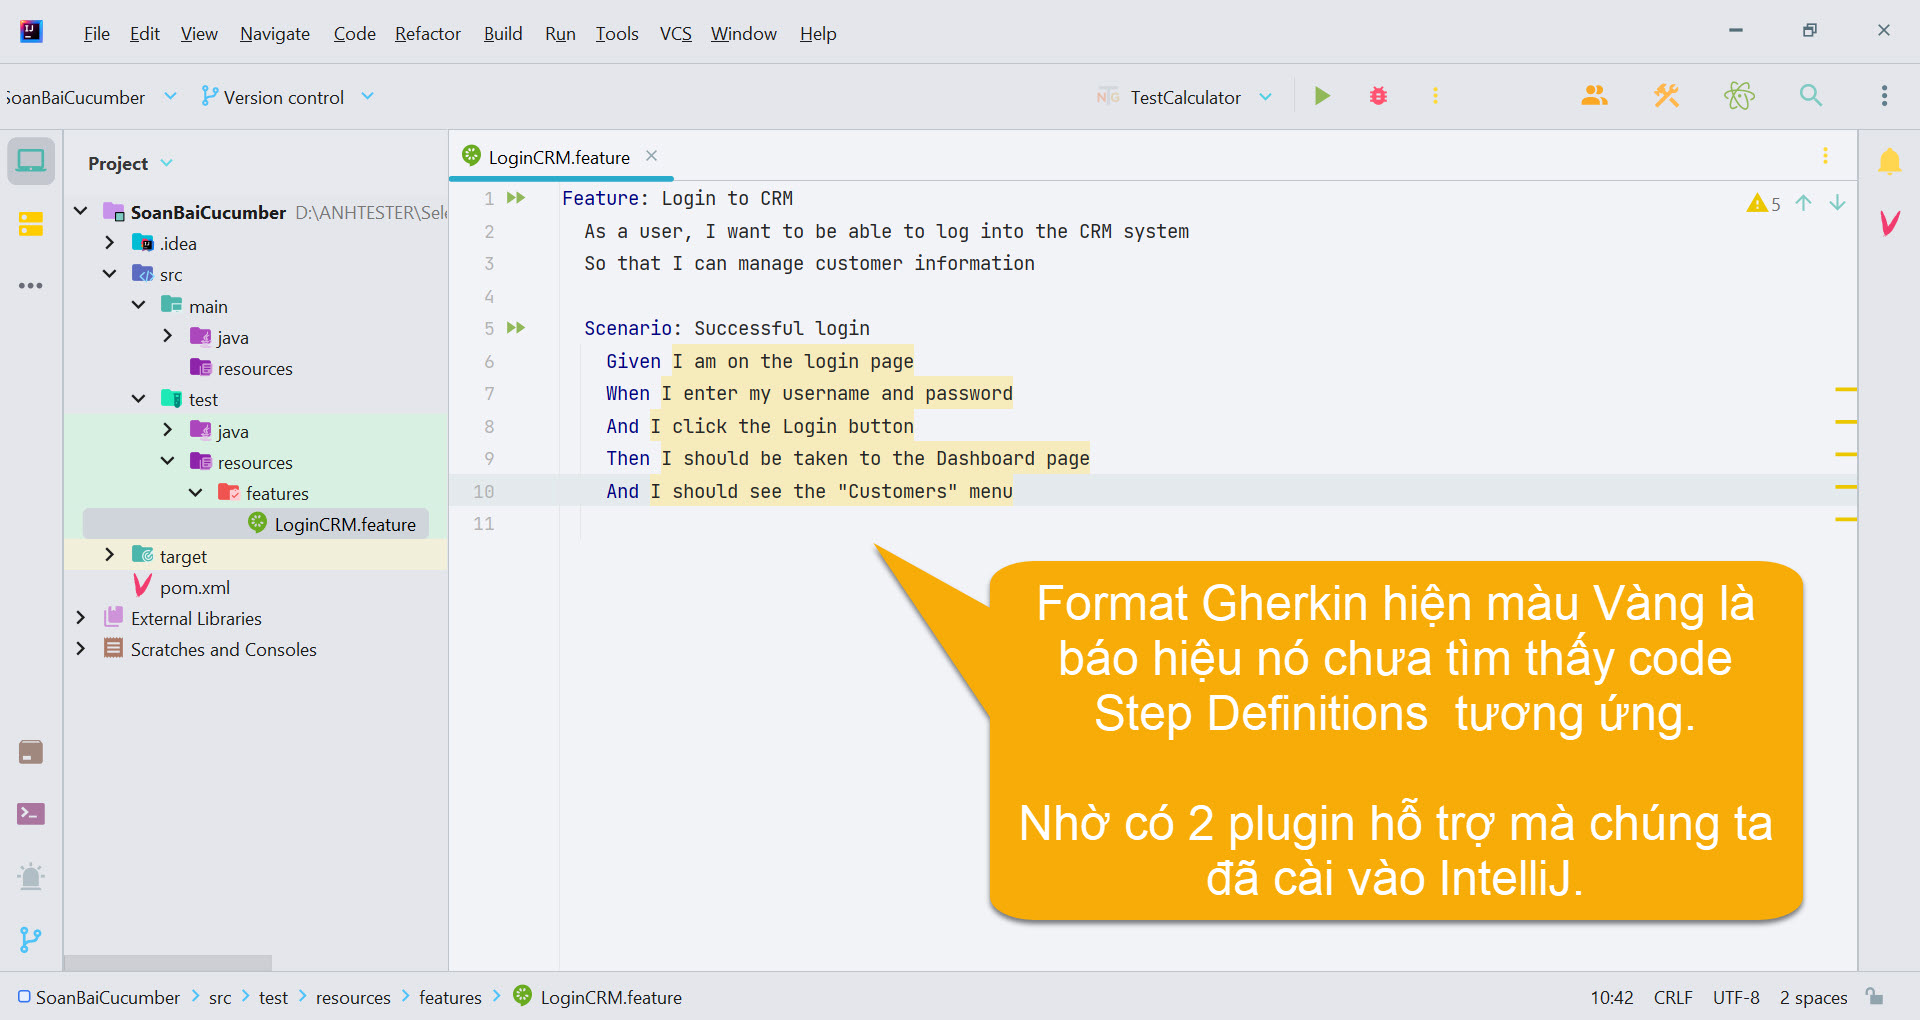Collapse the features folder
Screen dimensions: 1920x1020
click(x=196, y=493)
